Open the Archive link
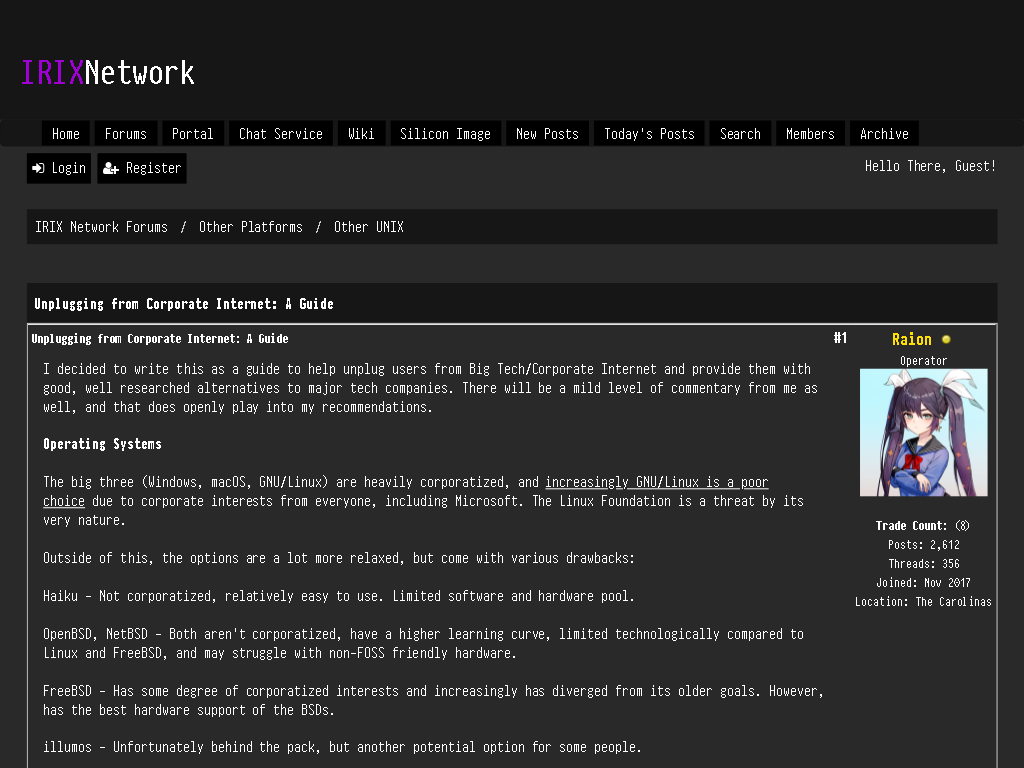This screenshot has height=768, width=1024. [x=884, y=134]
